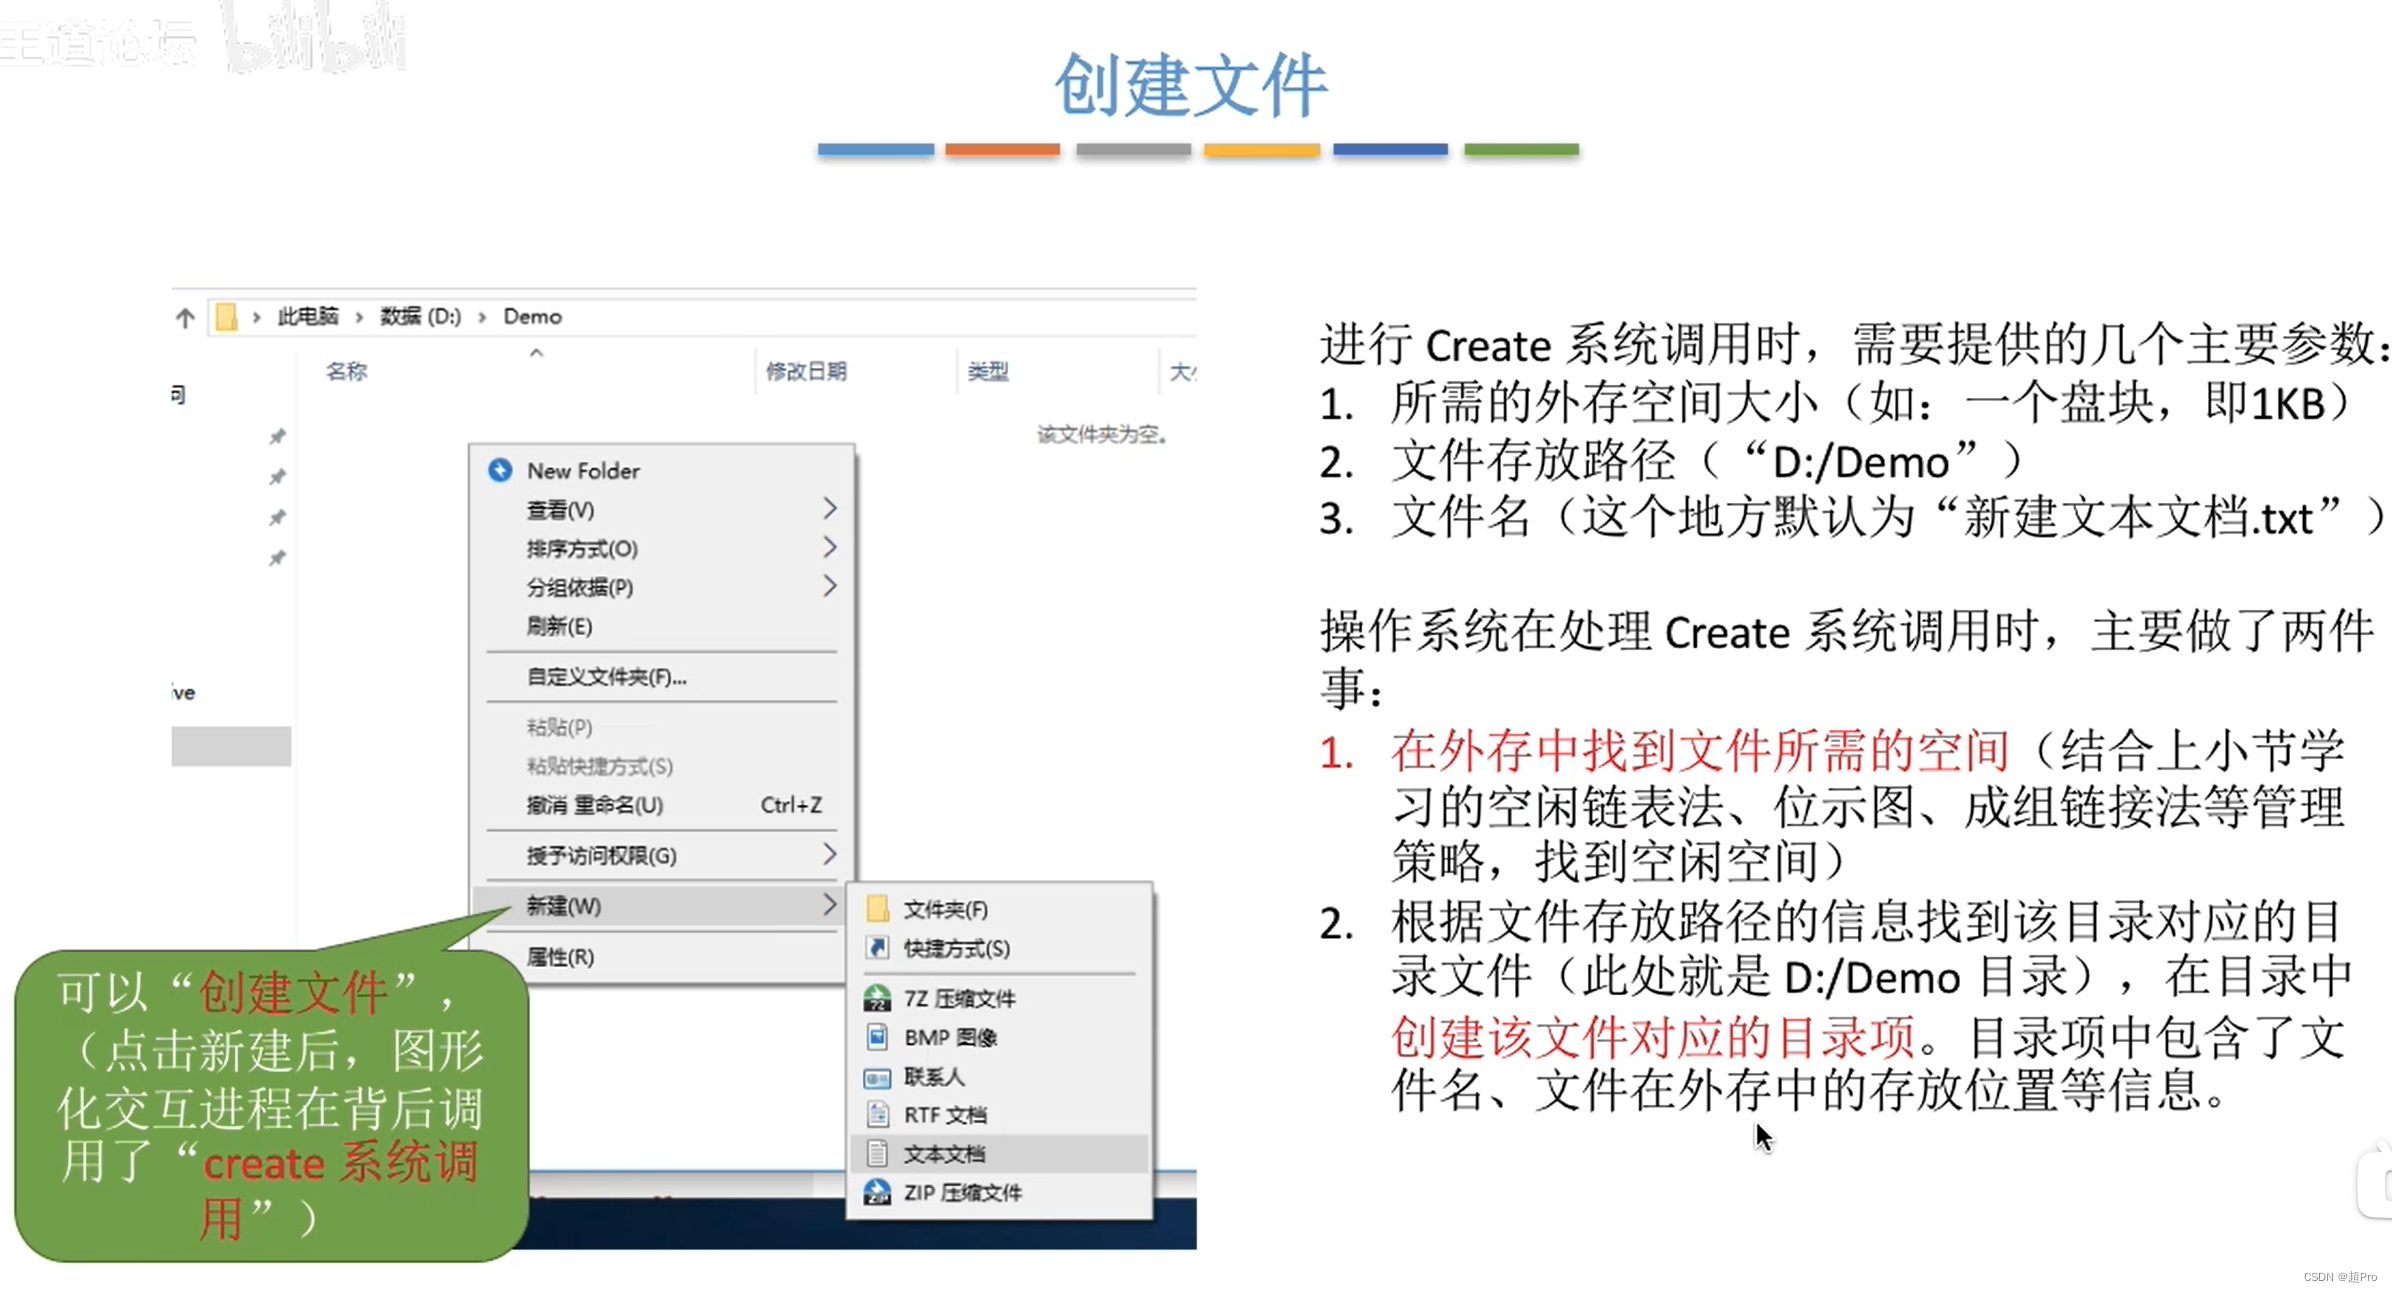Click the 文件夹(F) folder icon in submenu
Screen dimensions: 2392x1292
(877, 908)
